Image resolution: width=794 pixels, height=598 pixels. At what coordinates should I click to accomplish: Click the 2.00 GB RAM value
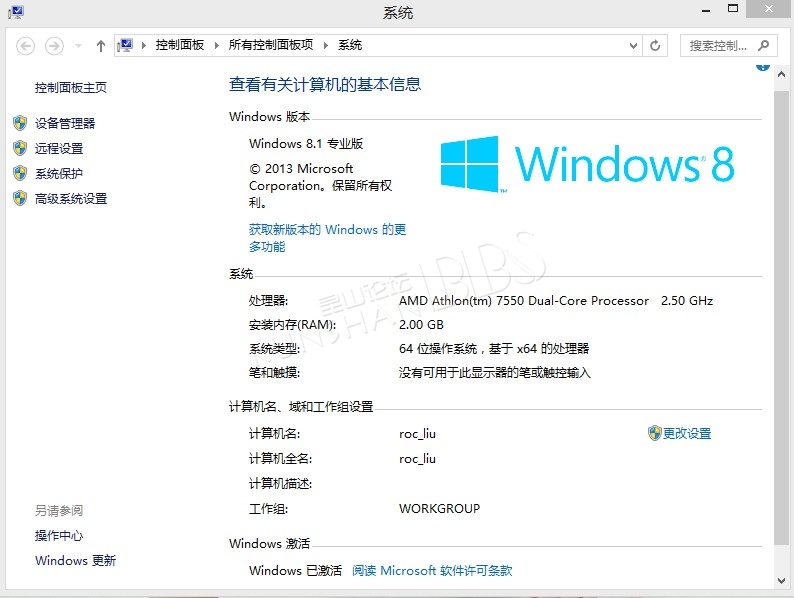[421, 325]
